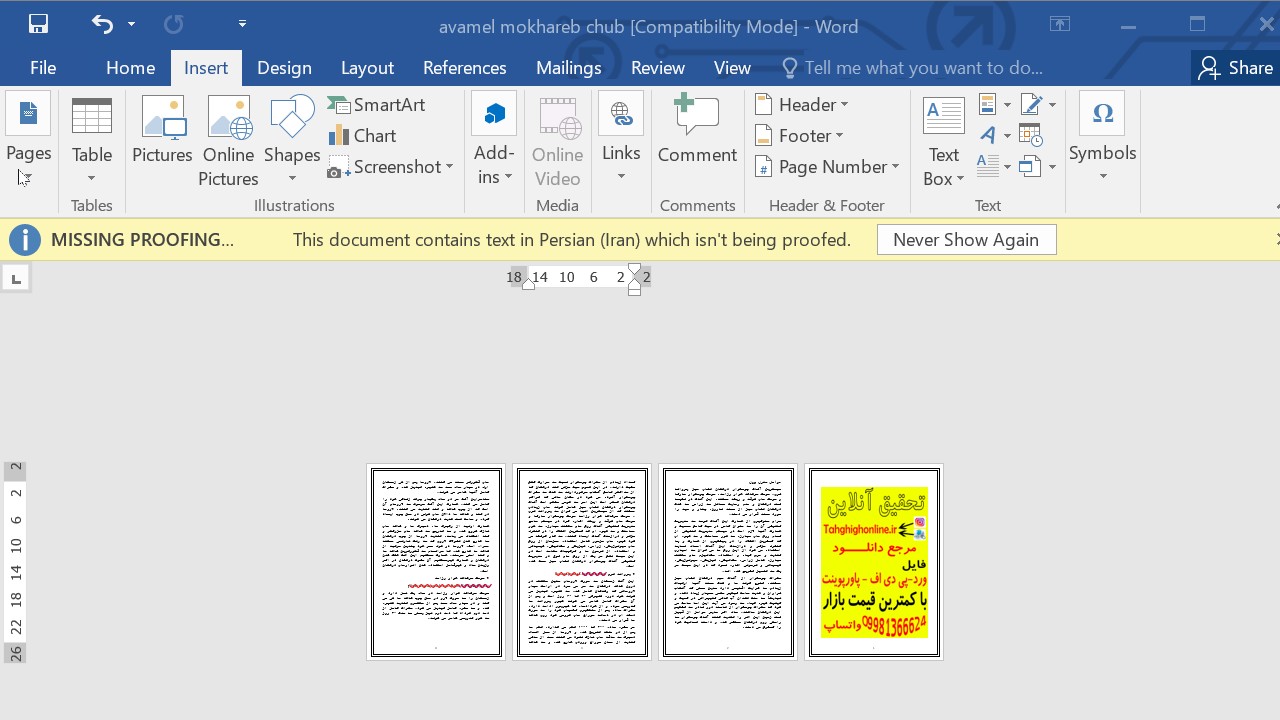1280x720 pixels.
Task: Select the yellow advertisement page thumbnail
Action: pyautogui.click(x=874, y=562)
